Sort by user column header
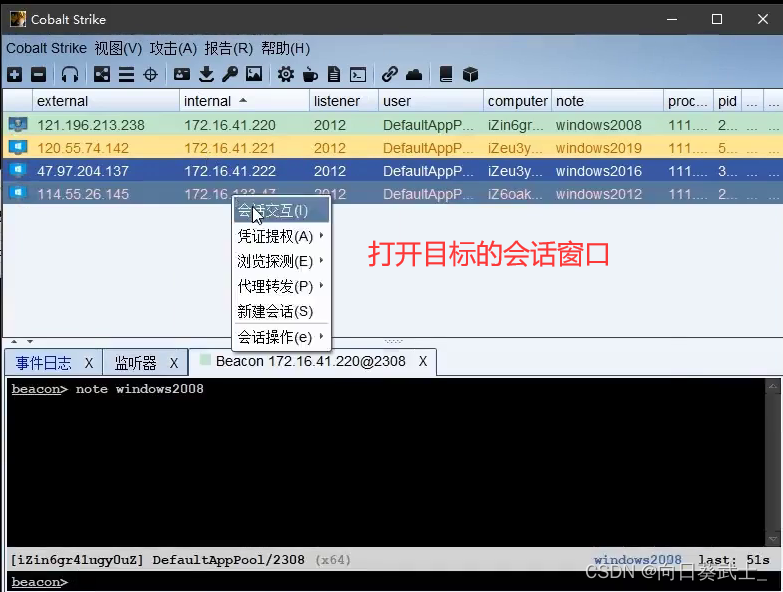The image size is (783, 592). point(430,101)
